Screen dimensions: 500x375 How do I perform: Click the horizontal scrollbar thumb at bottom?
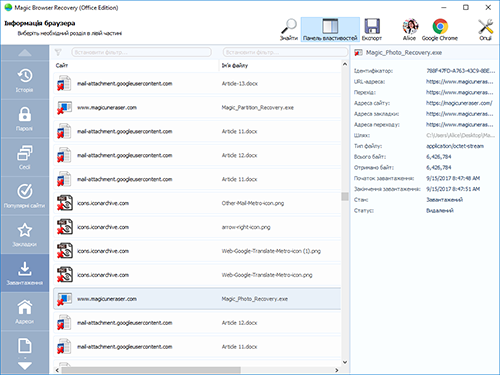tap(151, 370)
